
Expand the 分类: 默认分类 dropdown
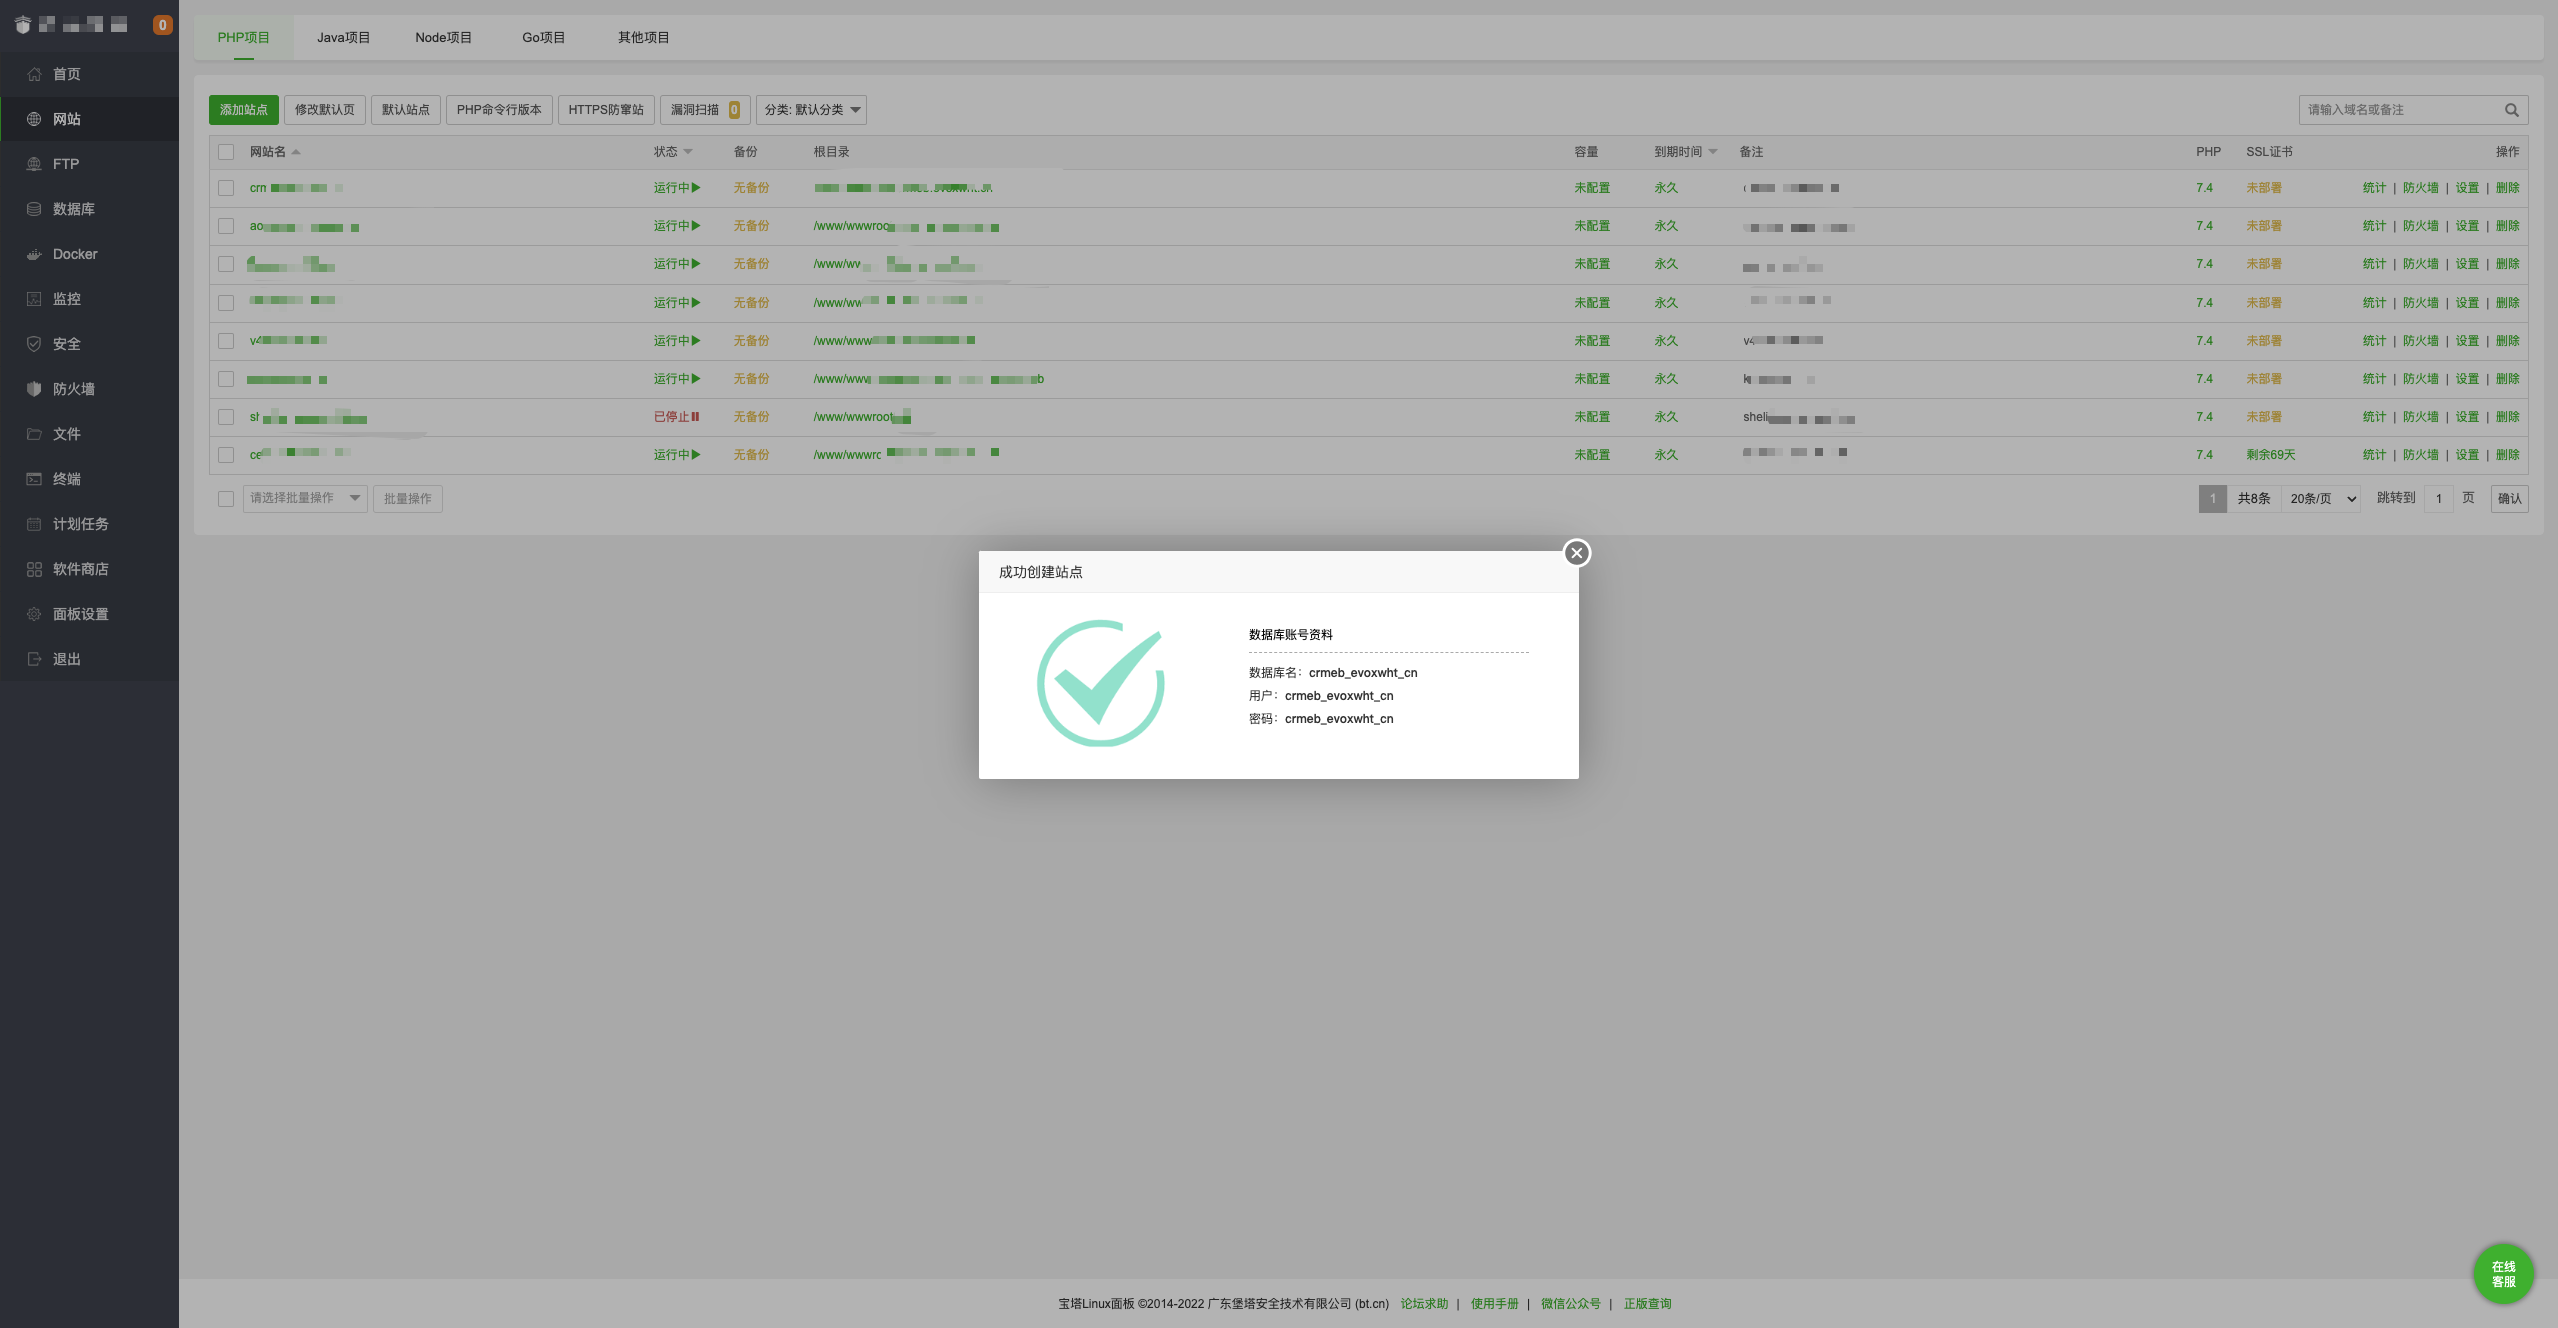pos(811,110)
